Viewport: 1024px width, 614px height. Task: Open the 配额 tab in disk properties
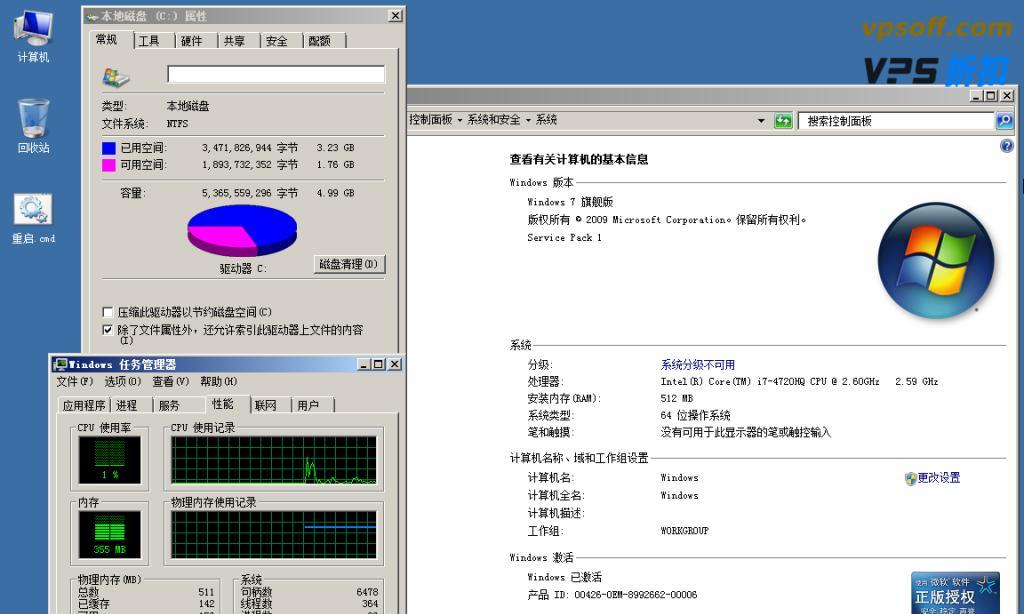click(319, 41)
